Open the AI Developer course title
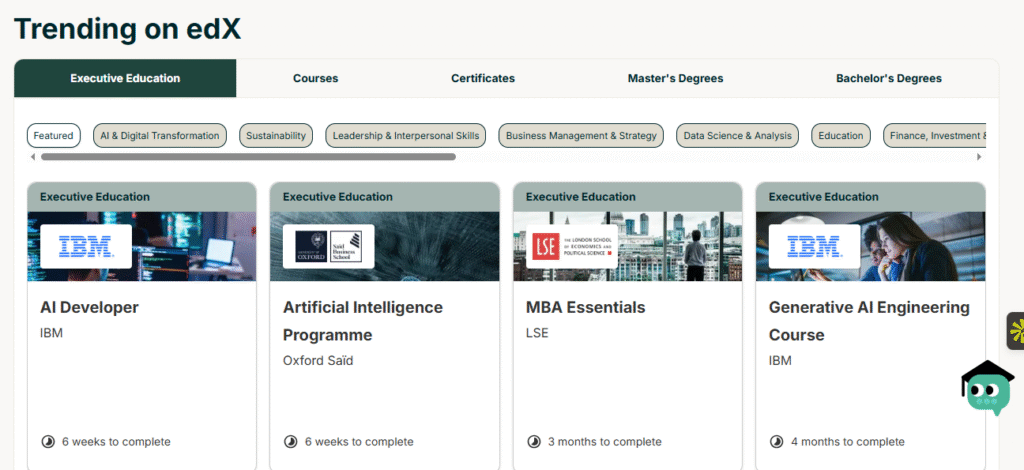 pos(89,307)
